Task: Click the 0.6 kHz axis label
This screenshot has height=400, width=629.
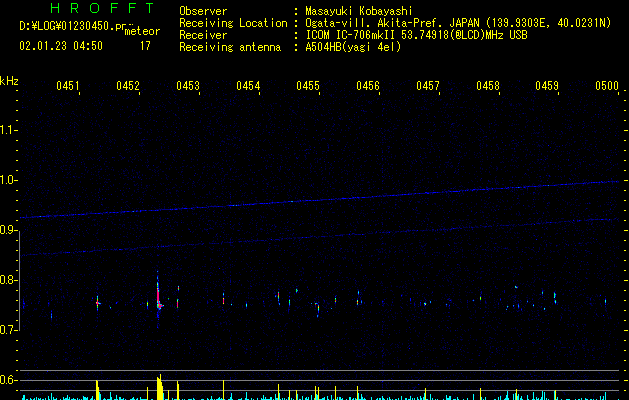Action: pos(9,380)
